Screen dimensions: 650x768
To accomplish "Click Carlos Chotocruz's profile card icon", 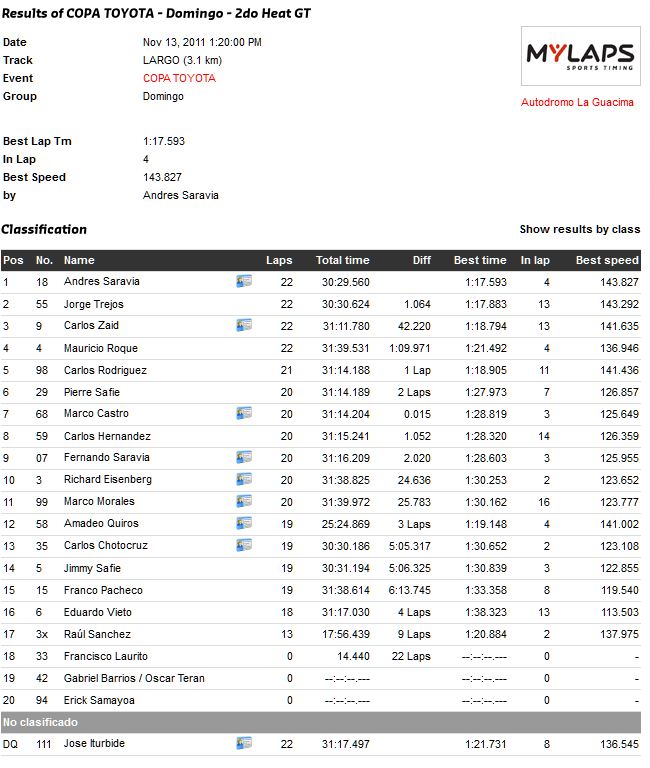I will [244, 546].
